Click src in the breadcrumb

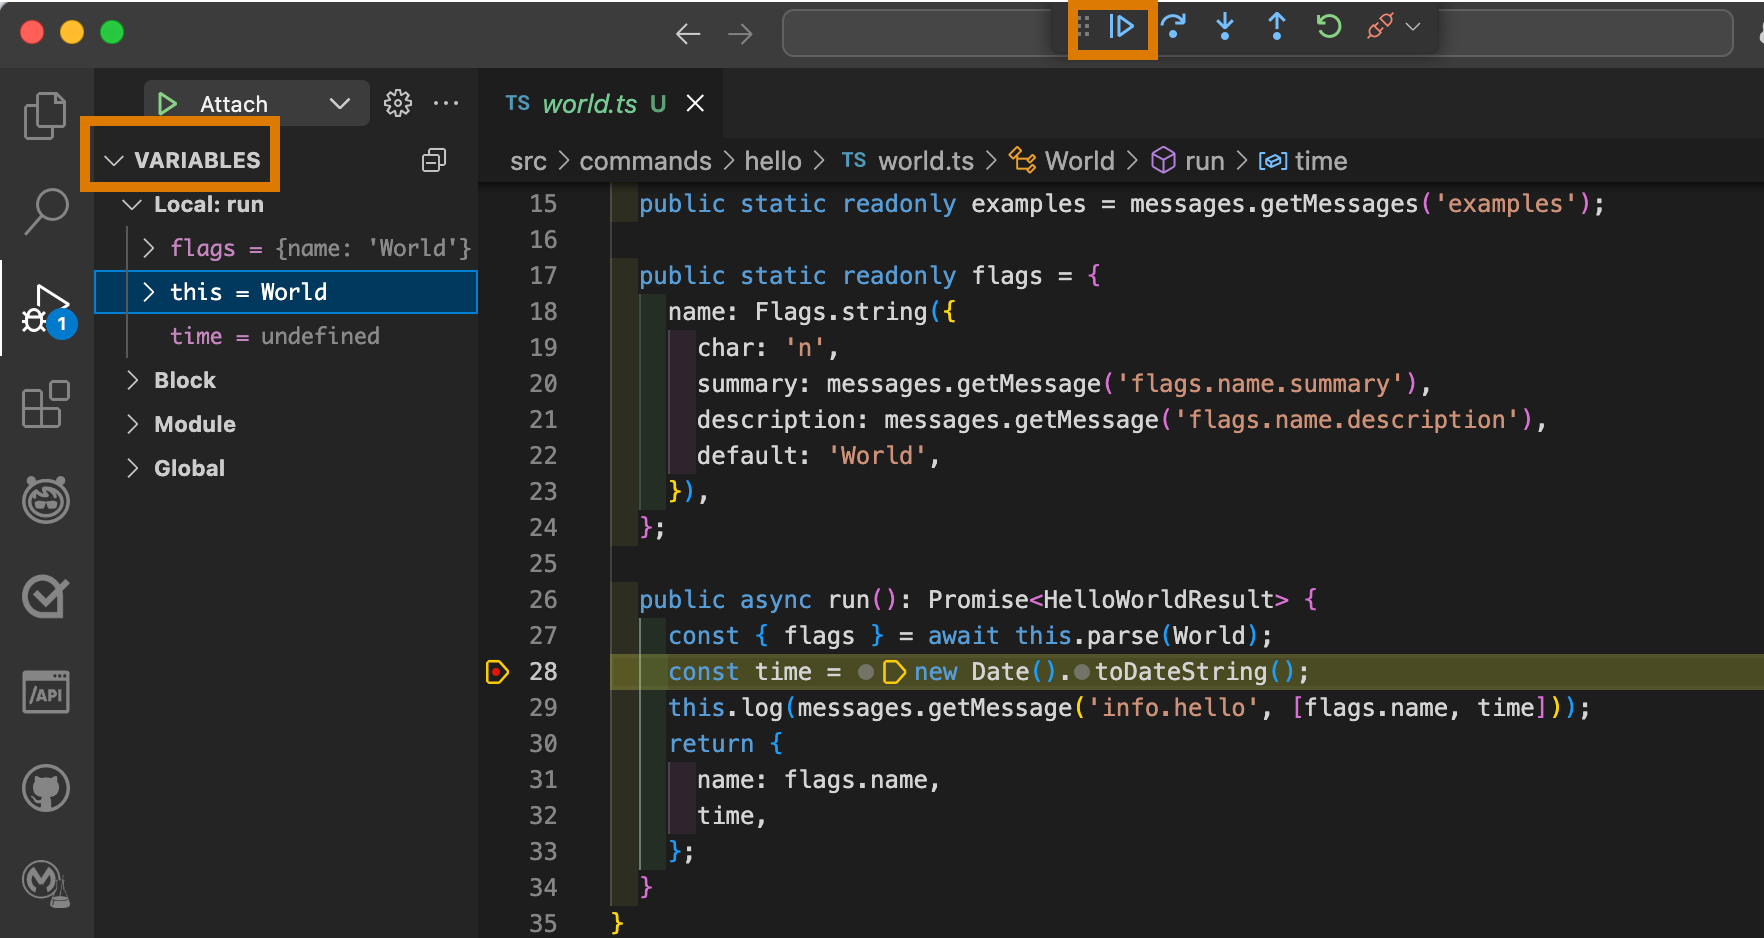(528, 161)
